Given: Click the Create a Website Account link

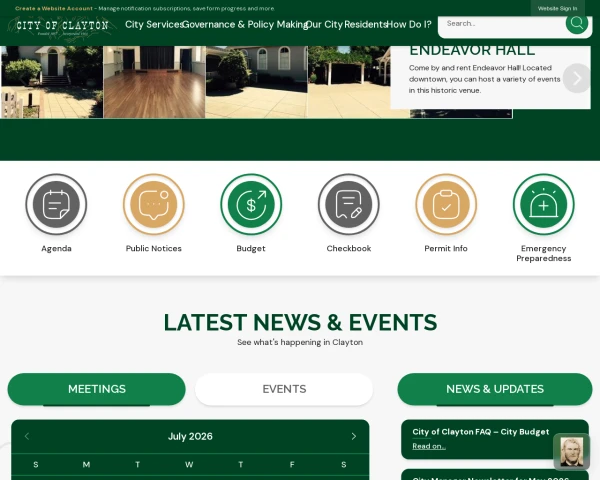Looking at the screenshot, I should coord(54,8).
